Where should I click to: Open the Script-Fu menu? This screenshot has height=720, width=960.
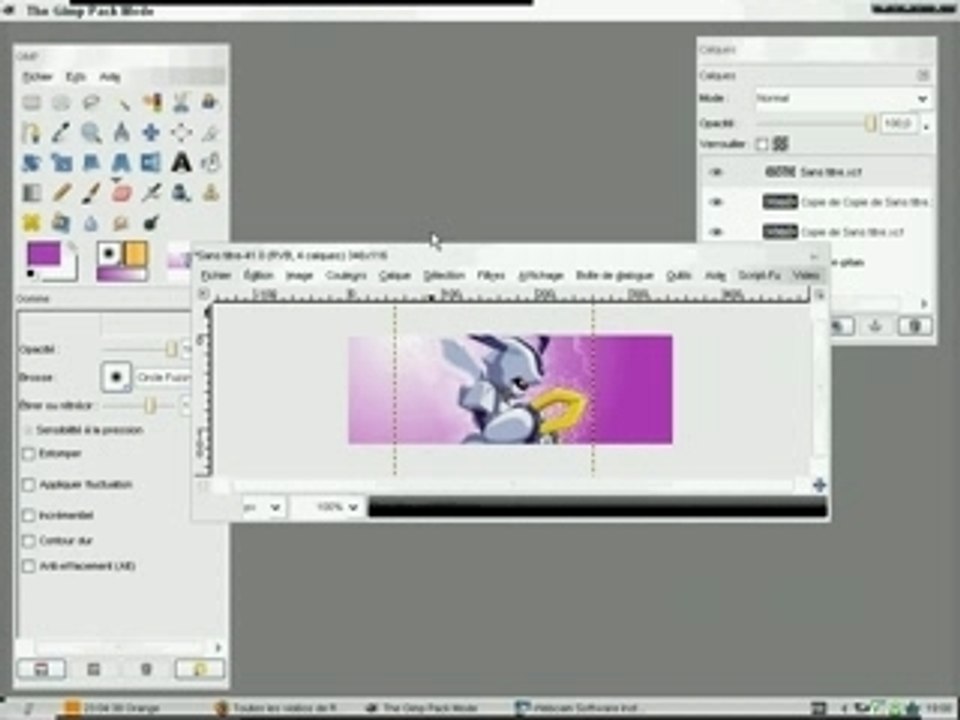click(759, 276)
